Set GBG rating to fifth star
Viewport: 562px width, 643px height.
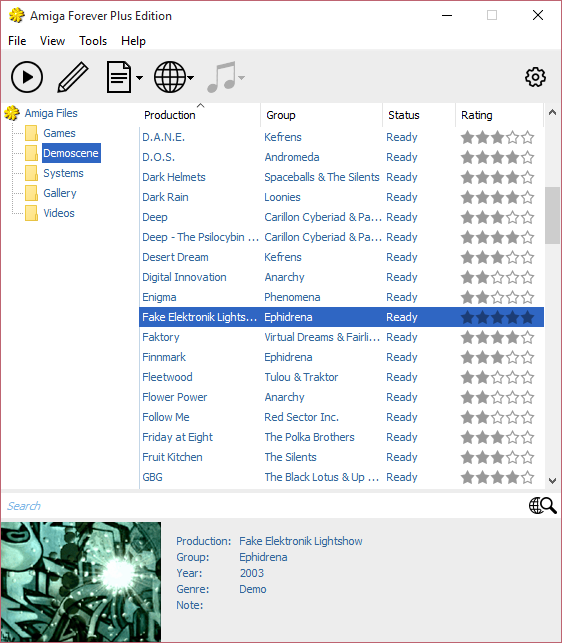pos(528,477)
